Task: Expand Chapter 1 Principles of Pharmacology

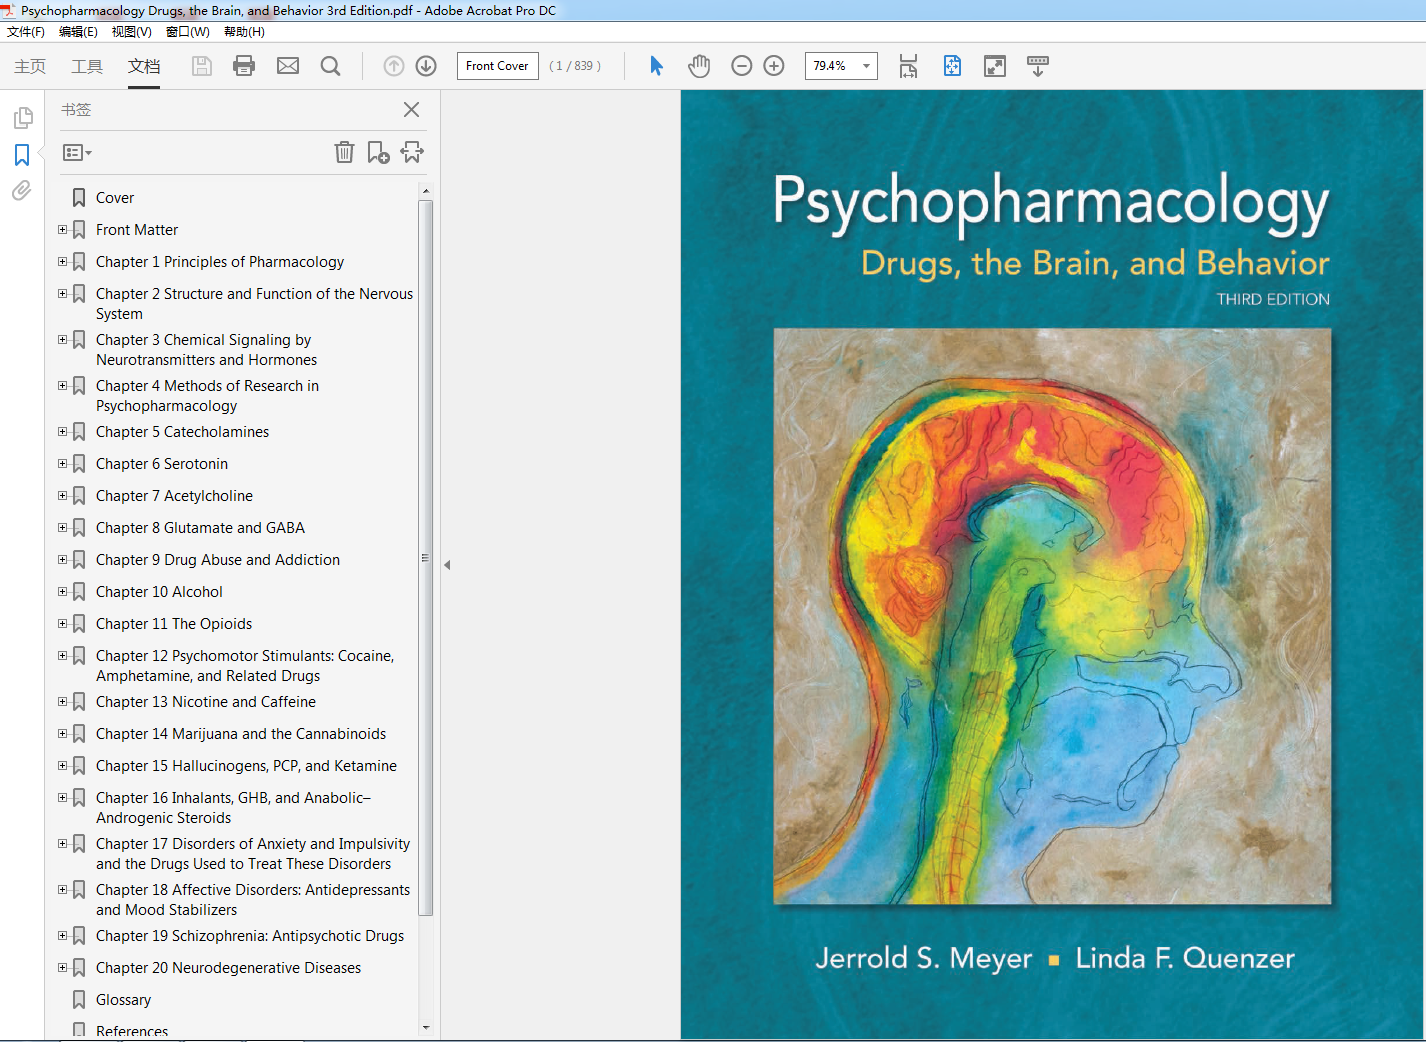Action: [62, 262]
